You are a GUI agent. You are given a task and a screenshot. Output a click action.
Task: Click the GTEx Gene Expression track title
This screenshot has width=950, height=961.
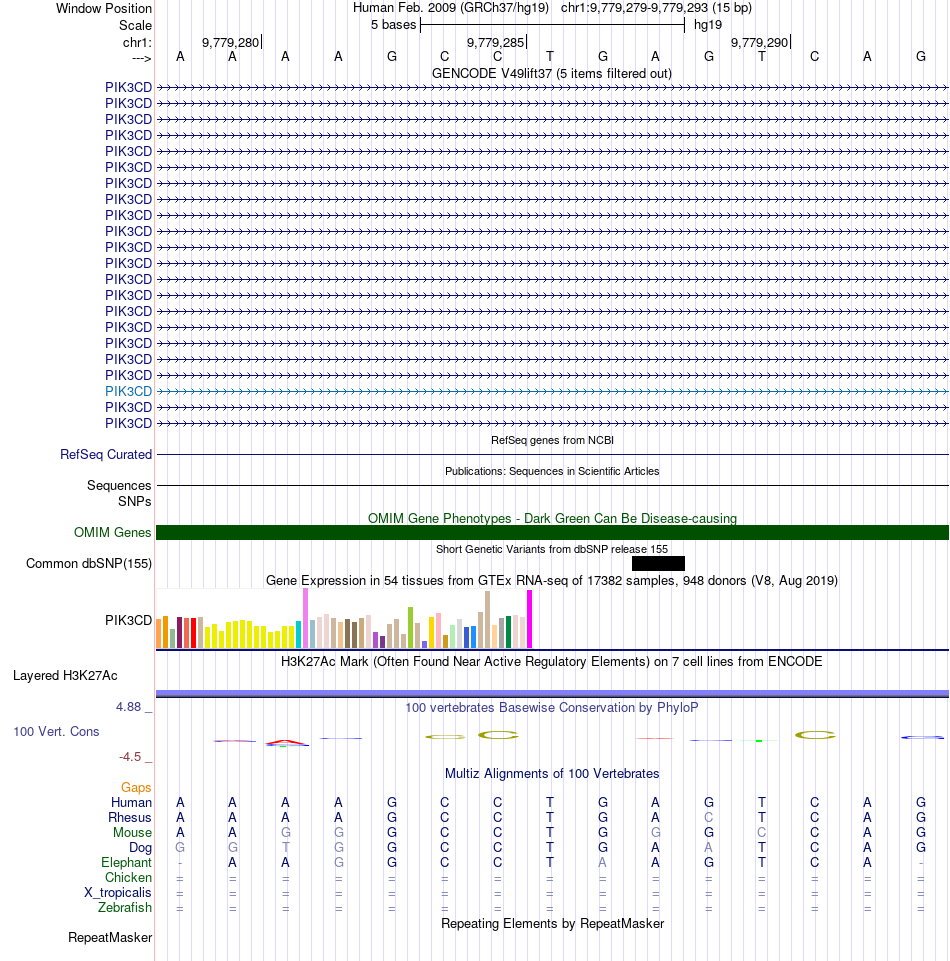point(552,580)
